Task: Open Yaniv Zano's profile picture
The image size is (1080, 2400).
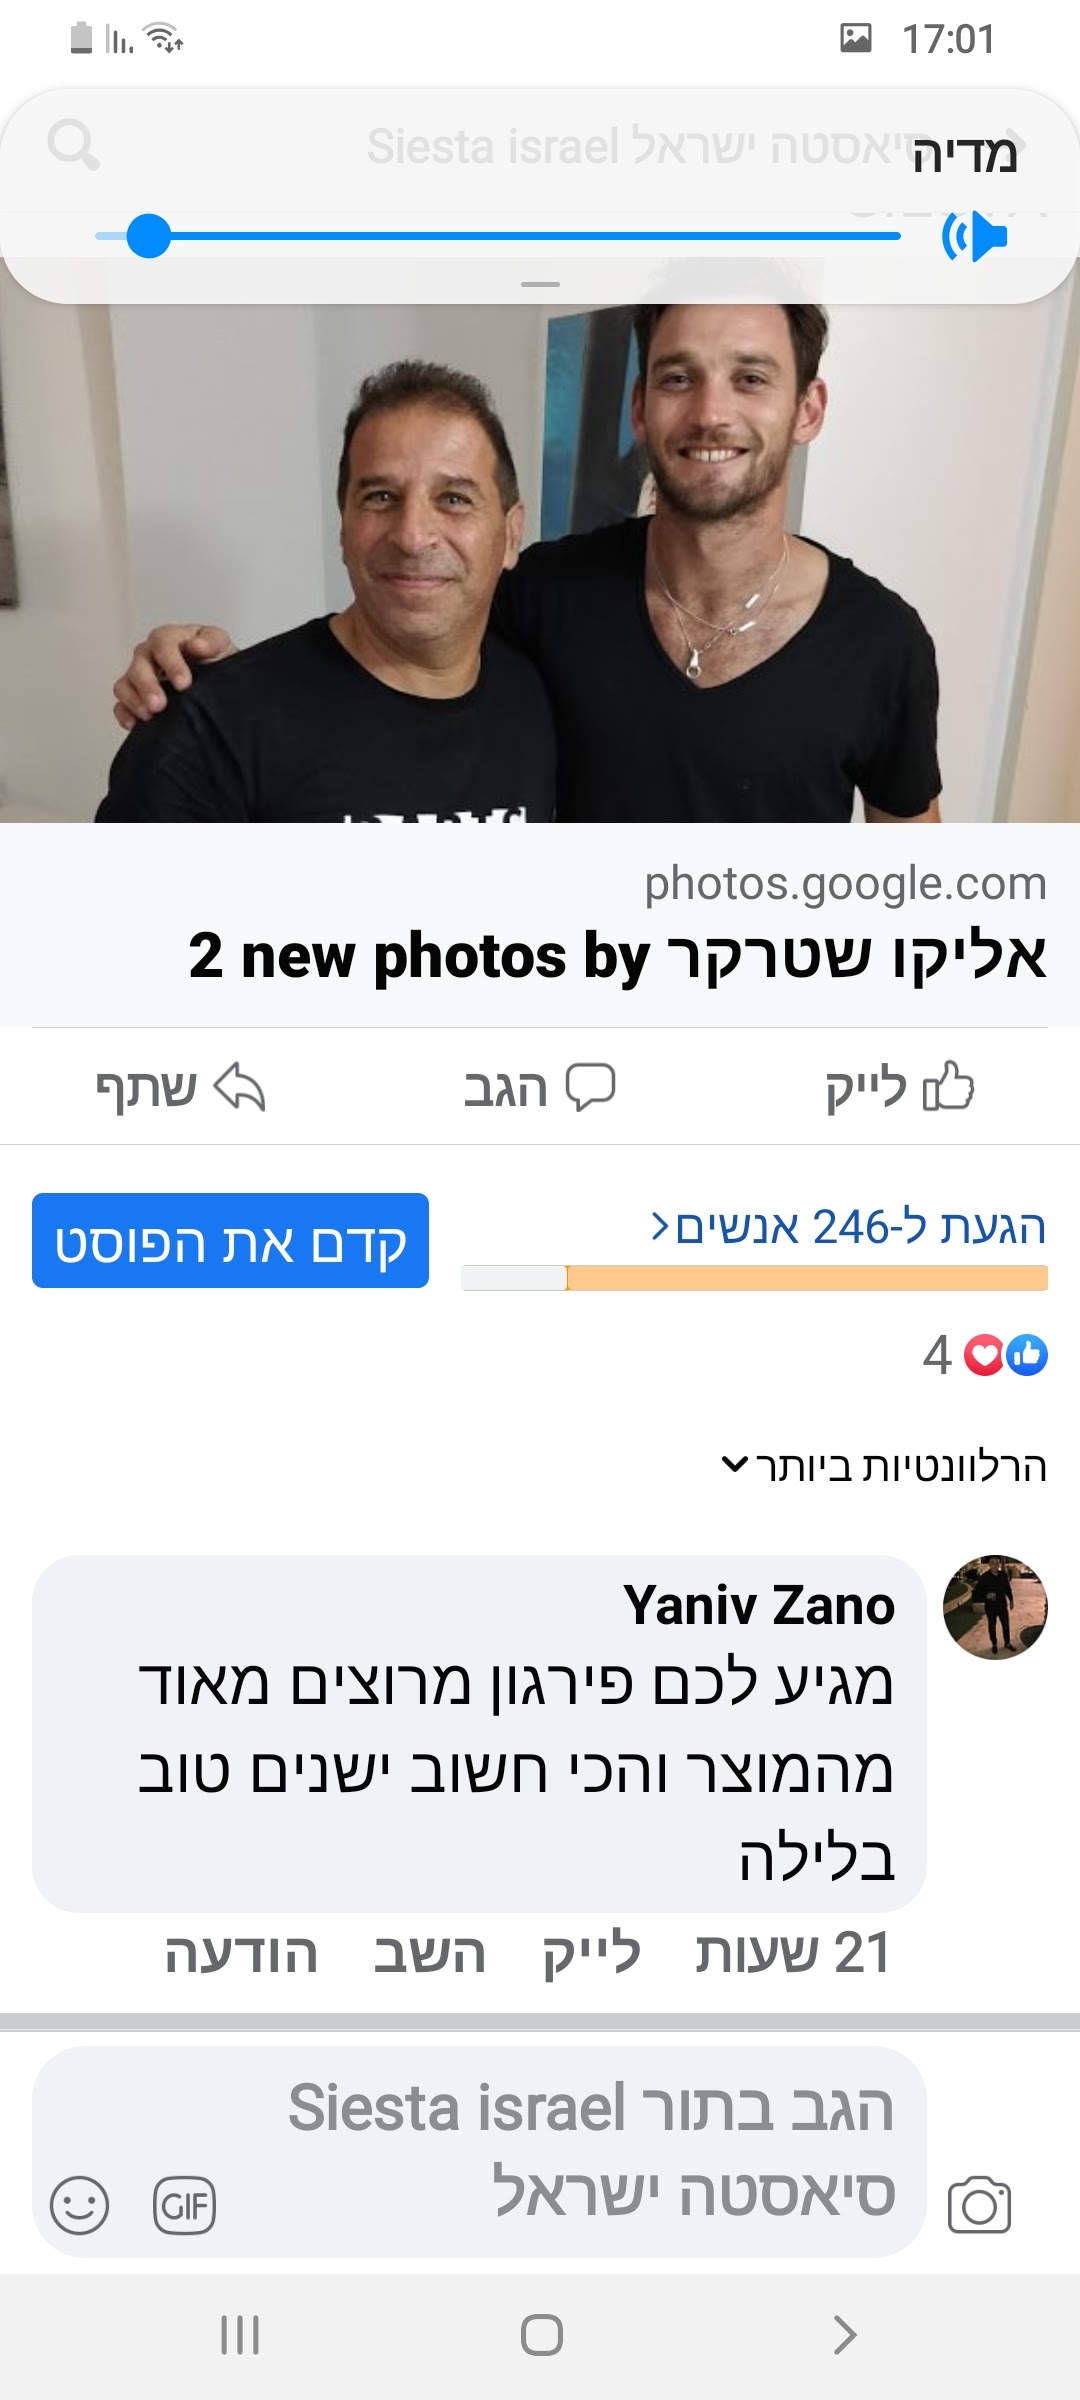Action: pos(995,1607)
